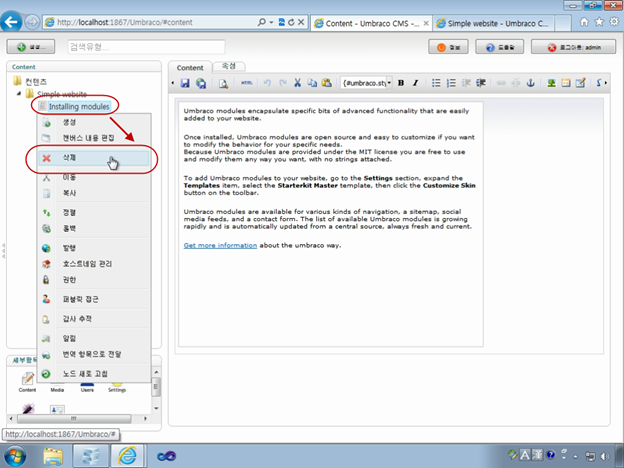624x468 pixels.
Task: Click the Insert image icon
Action: point(551,83)
